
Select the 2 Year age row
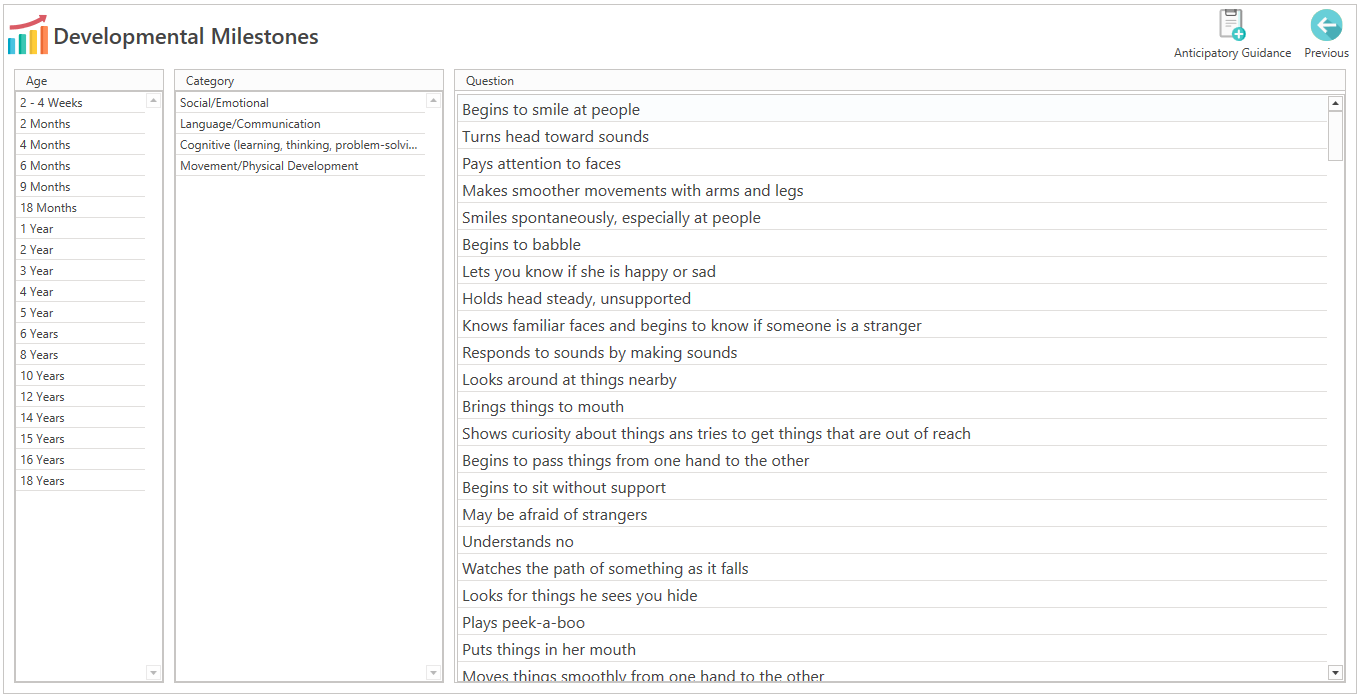80,250
